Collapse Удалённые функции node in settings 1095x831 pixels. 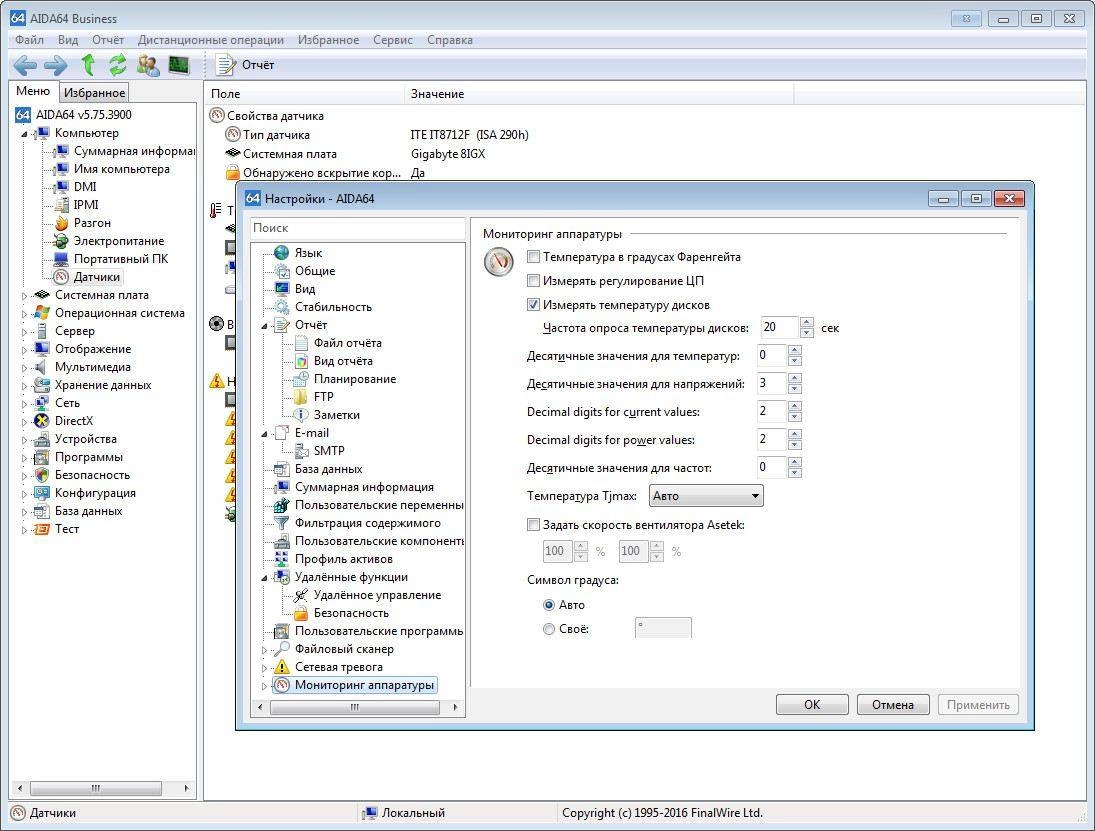click(x=265, y=578)
